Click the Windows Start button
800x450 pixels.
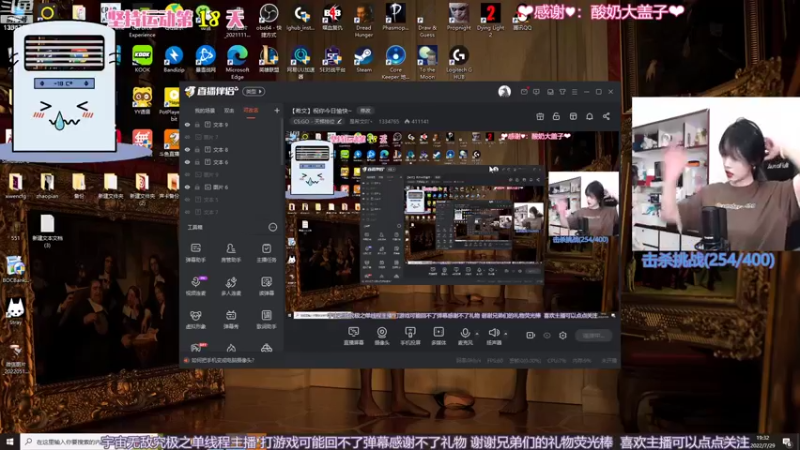coord(10,441)
